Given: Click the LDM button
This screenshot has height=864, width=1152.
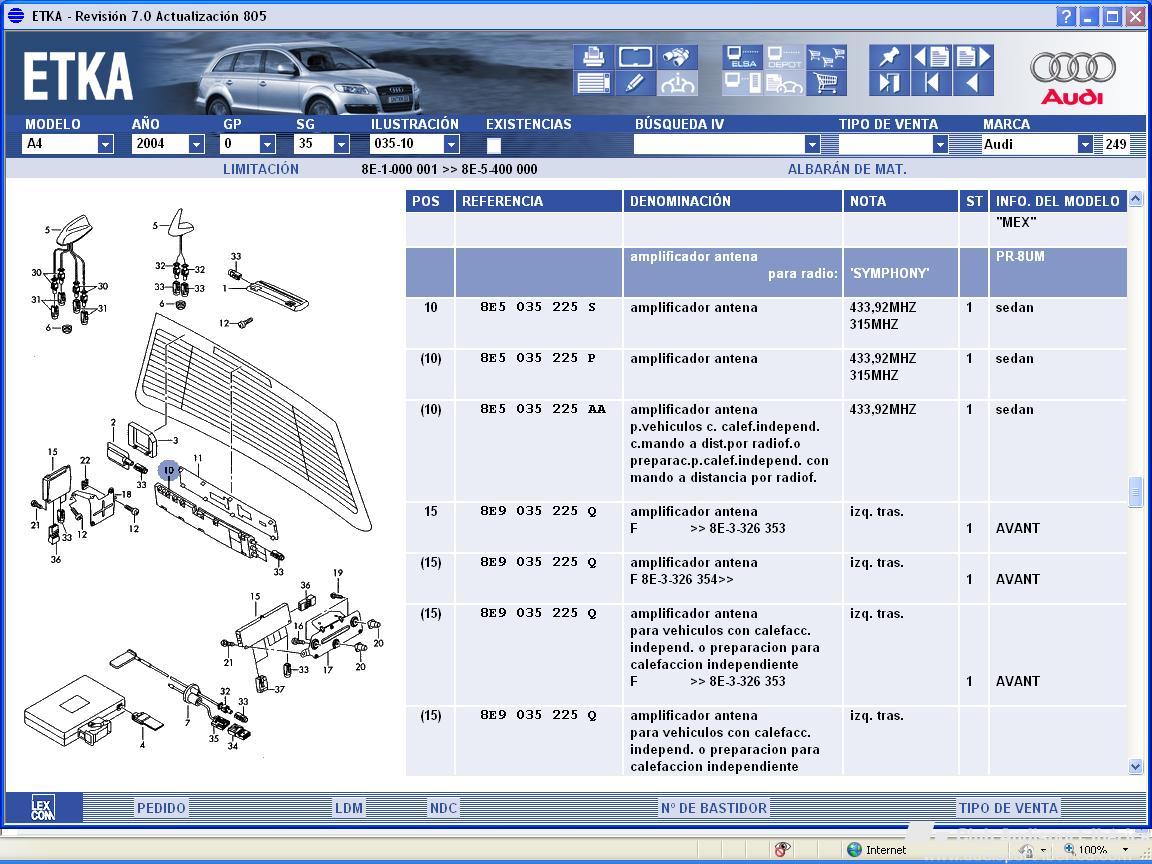Looking at the screenshot, I should click(349, 808).
